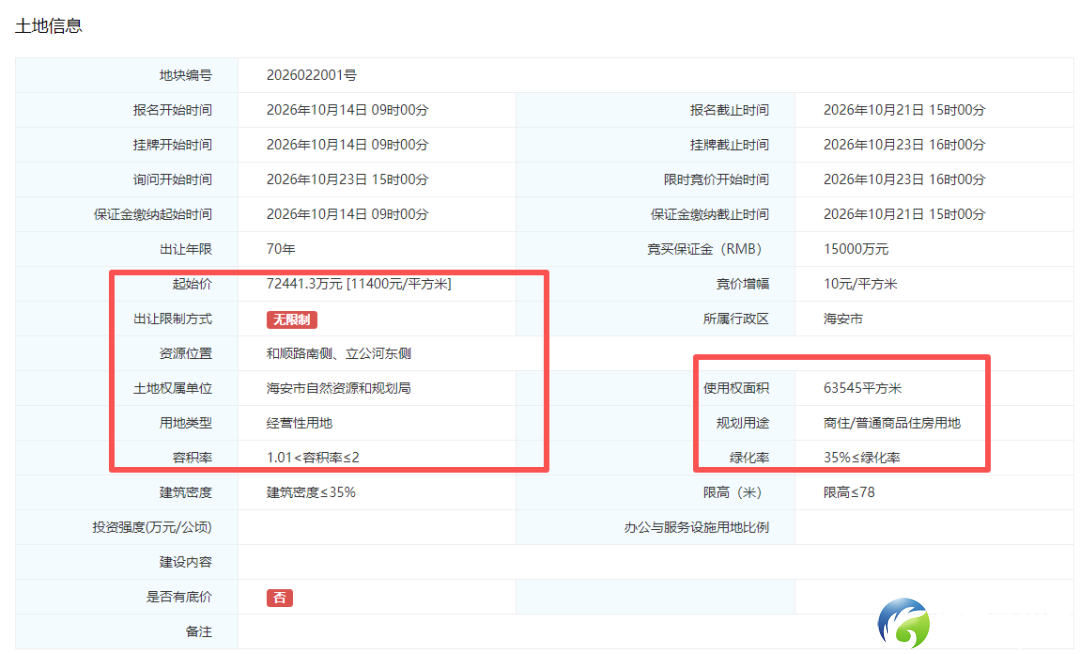Image resolution: width=1080 pixels, height=654 pixels.
Task: Click the 限时竞价开始时间 date value
Action: pyautogui.click(x=904, y=180)
